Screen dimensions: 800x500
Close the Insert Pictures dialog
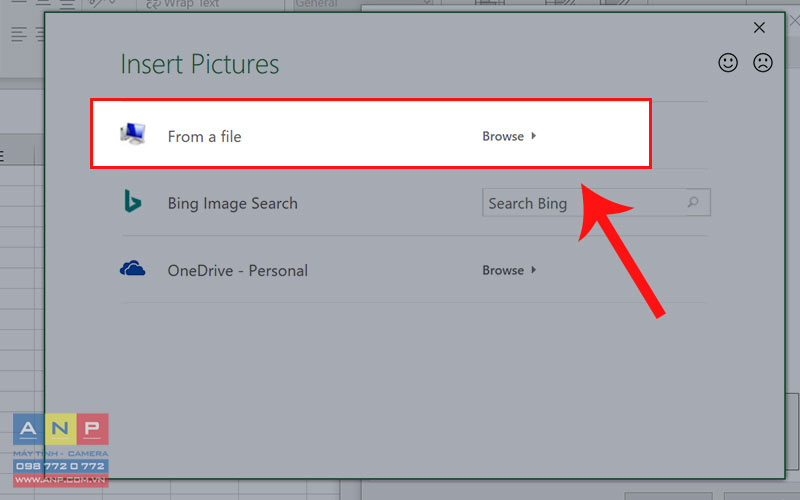click(x=759, y=28)
